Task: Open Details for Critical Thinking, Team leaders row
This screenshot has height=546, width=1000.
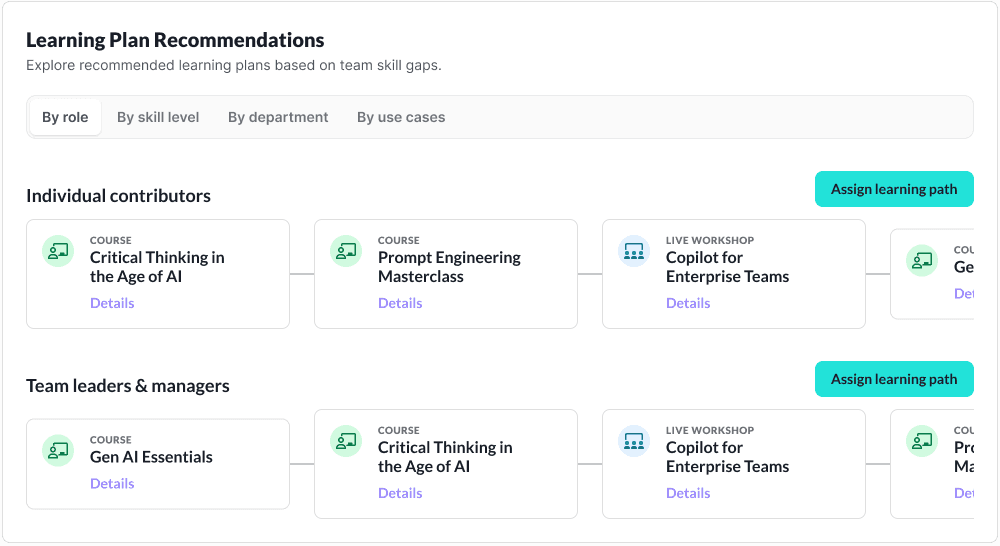Action: click(x=400, y=493)
